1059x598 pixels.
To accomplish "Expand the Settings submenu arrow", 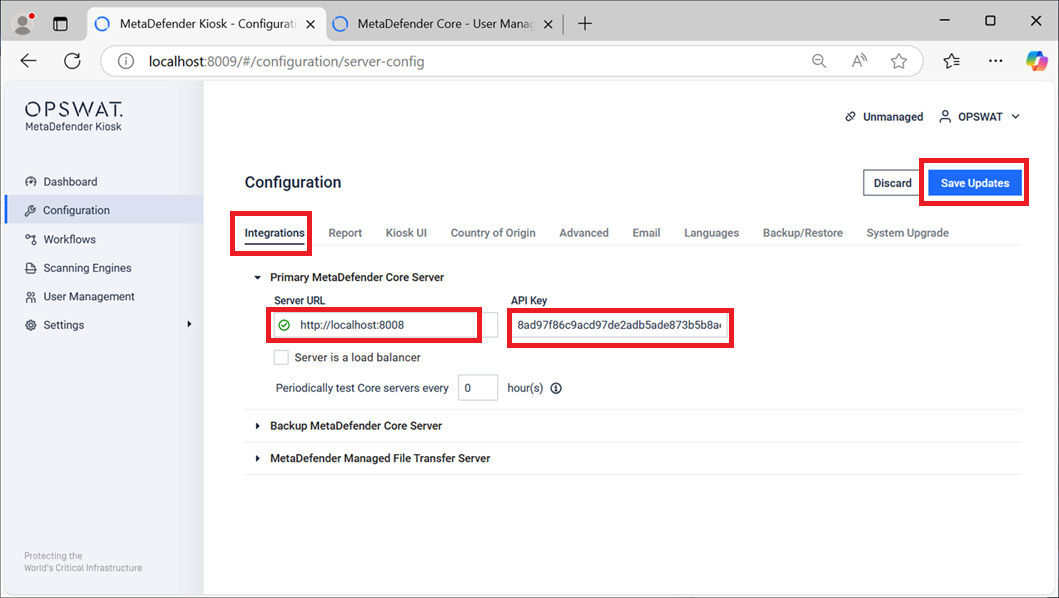I will (x=189, y=324).
